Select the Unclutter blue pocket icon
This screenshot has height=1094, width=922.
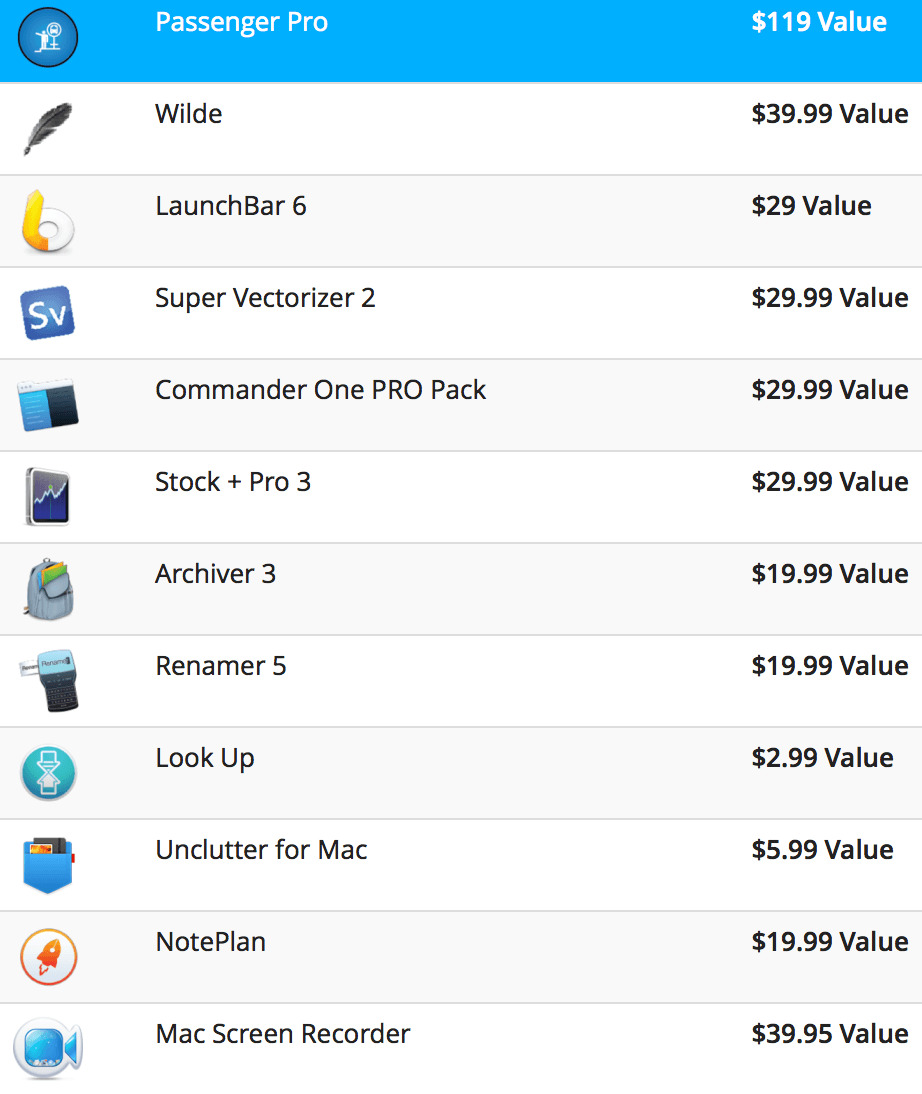pos(48,865)
